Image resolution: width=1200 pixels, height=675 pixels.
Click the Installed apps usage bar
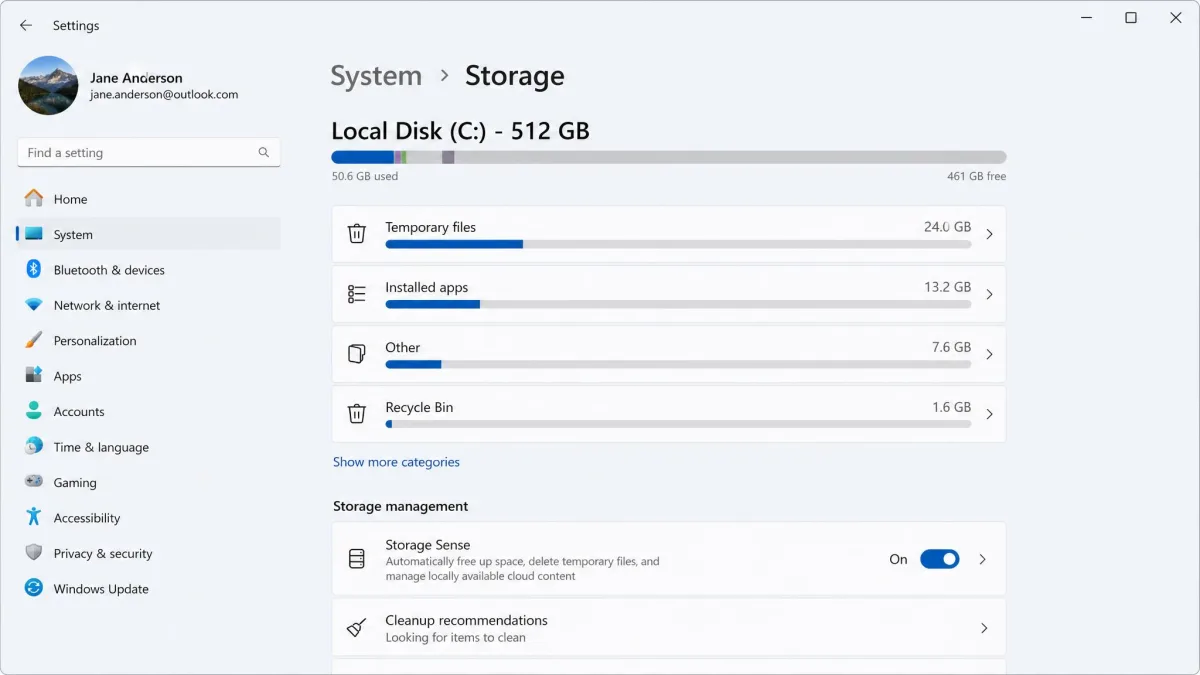(x=678, y=304)
